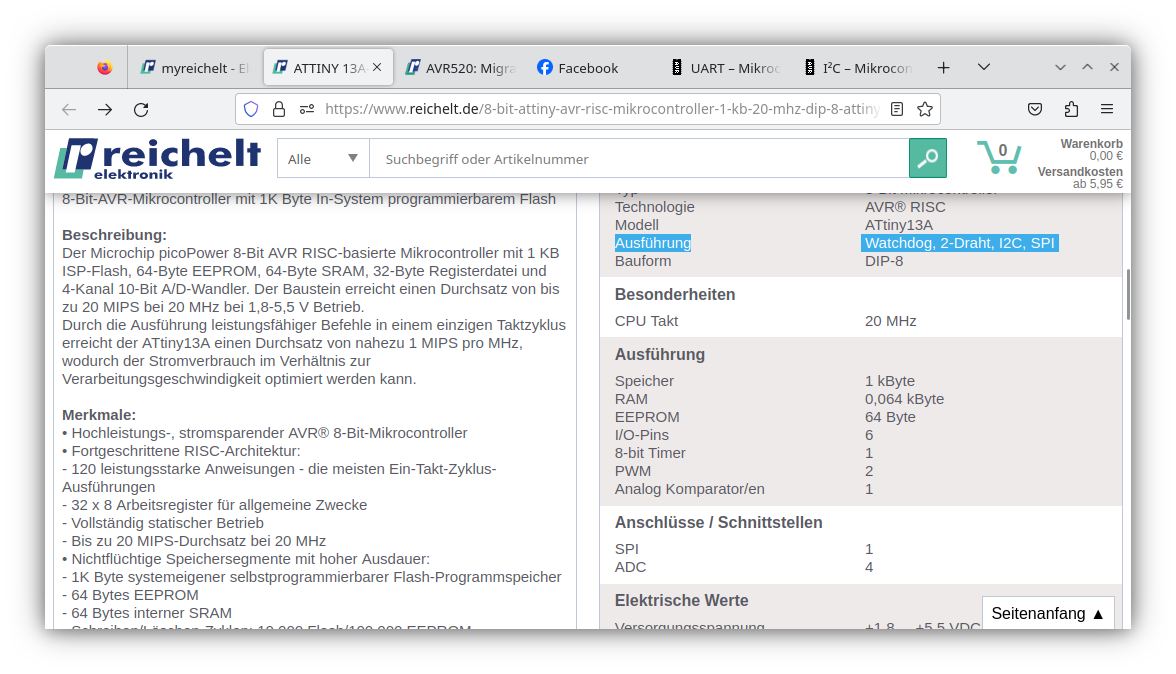
Task: Reload the current page
Action: coord(140,109)
